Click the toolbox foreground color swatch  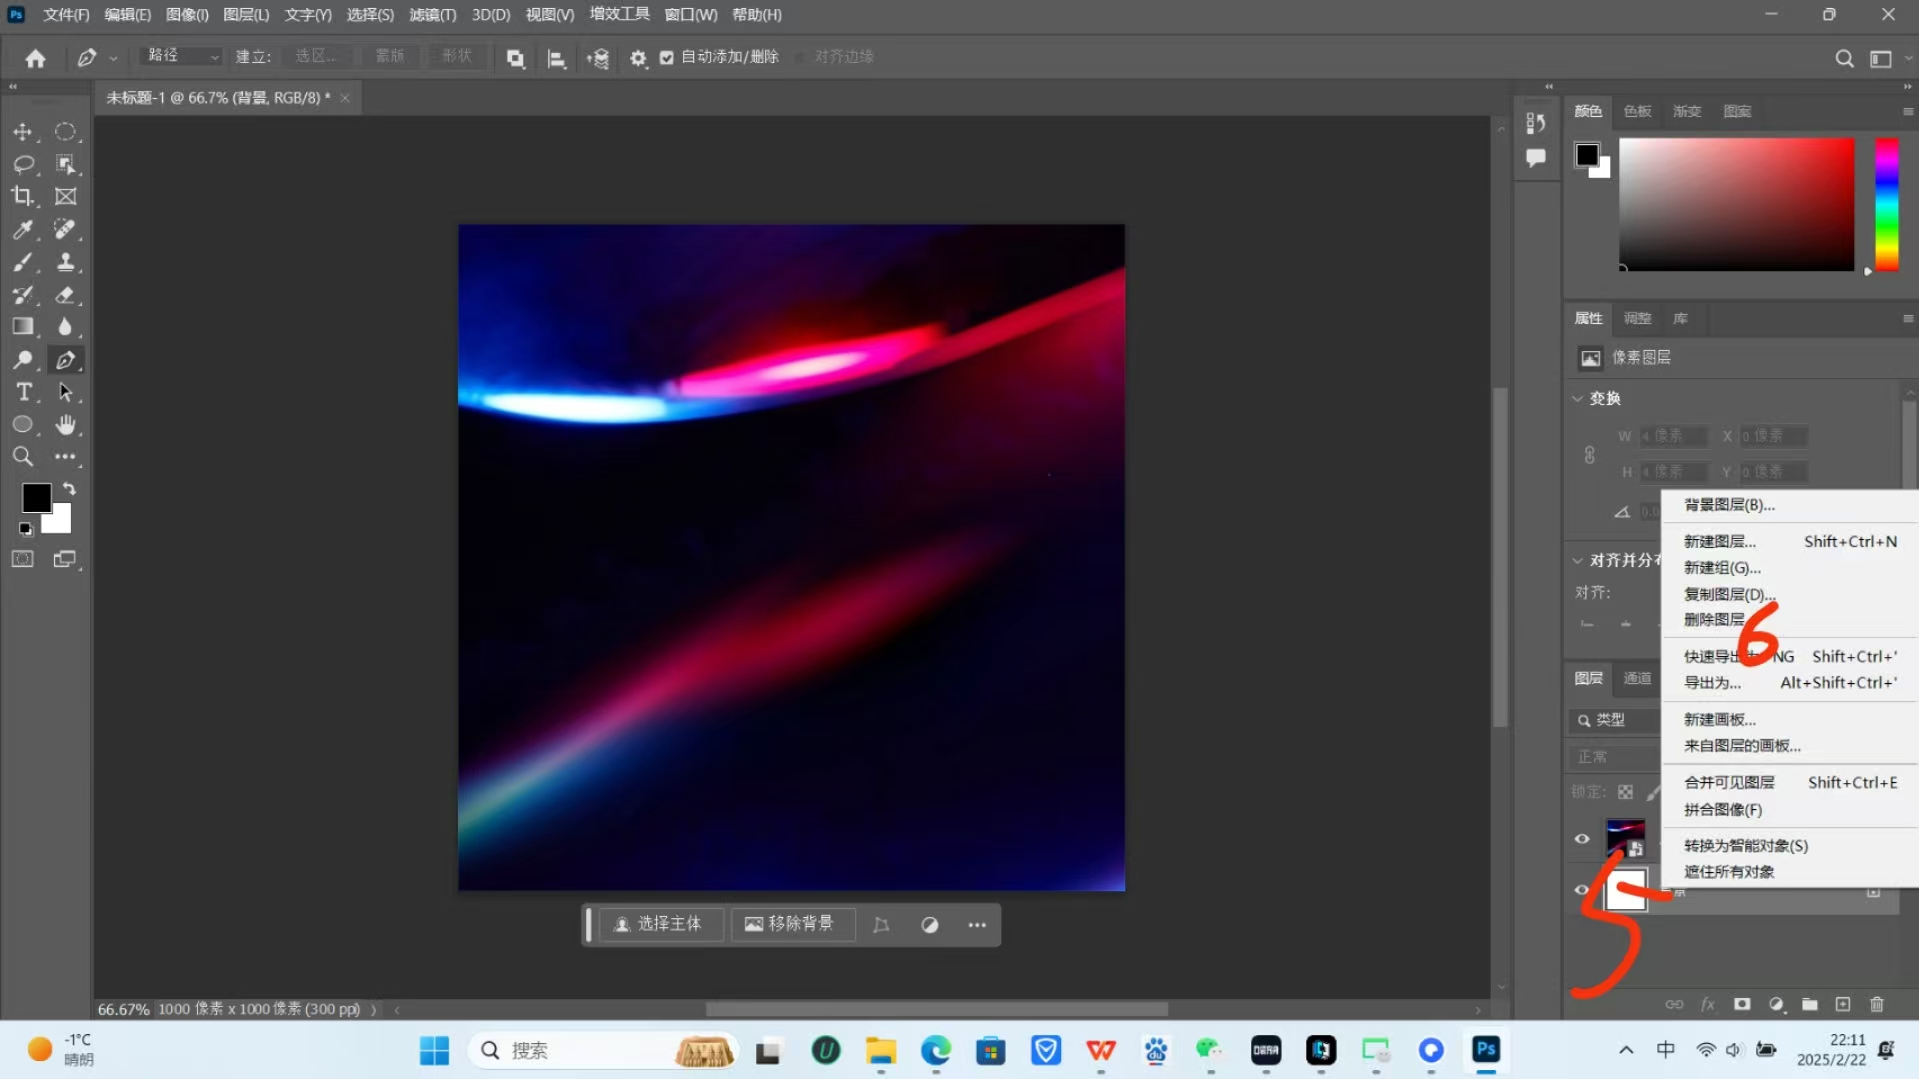[36, 497]
